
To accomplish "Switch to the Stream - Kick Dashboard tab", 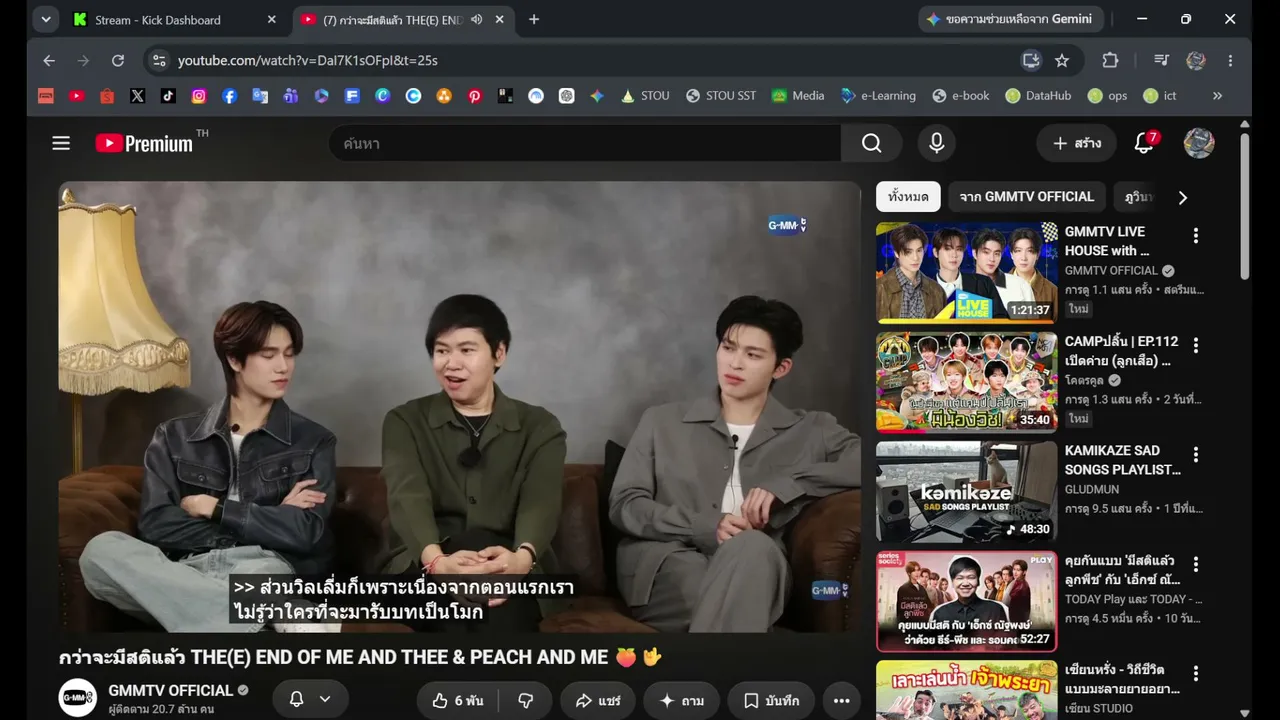I will point(175,20).
